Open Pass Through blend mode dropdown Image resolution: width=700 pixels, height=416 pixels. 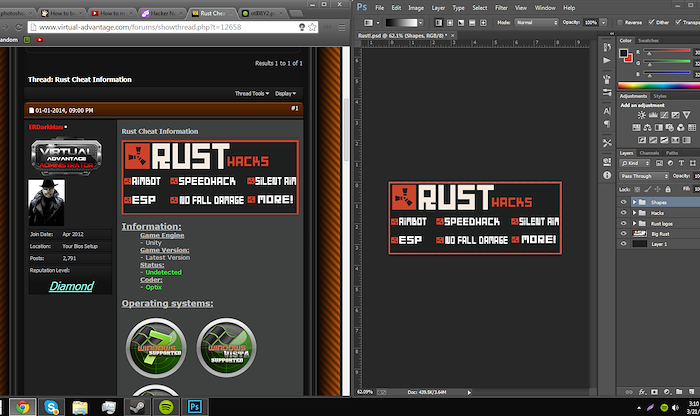[644, 176]
